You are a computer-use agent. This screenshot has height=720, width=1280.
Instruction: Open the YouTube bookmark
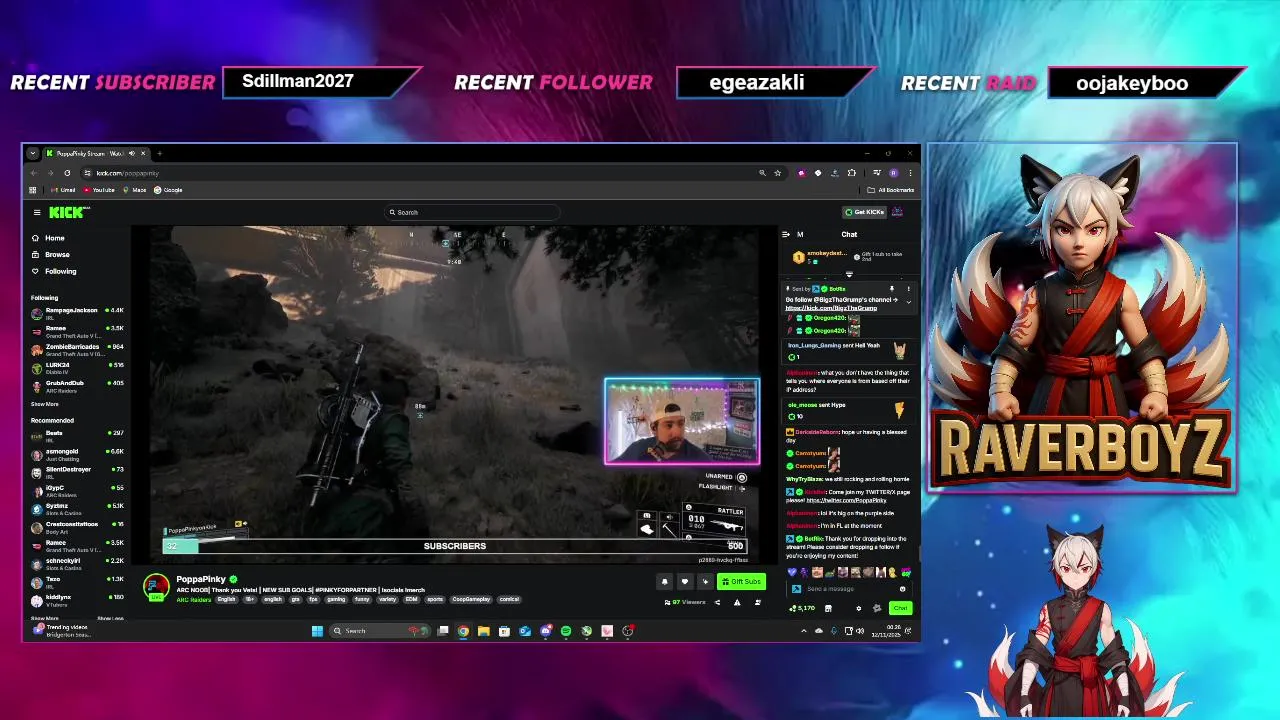click(x=98, y=190)
